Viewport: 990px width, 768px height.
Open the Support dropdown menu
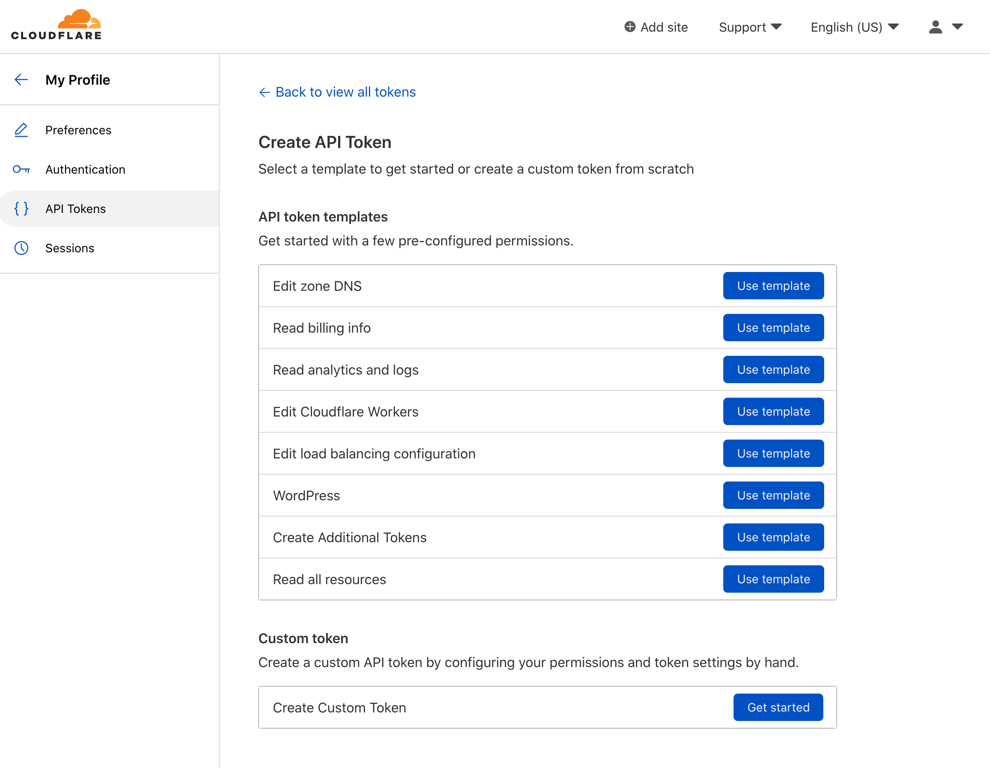pyautogui.click(x=750, y=27)
